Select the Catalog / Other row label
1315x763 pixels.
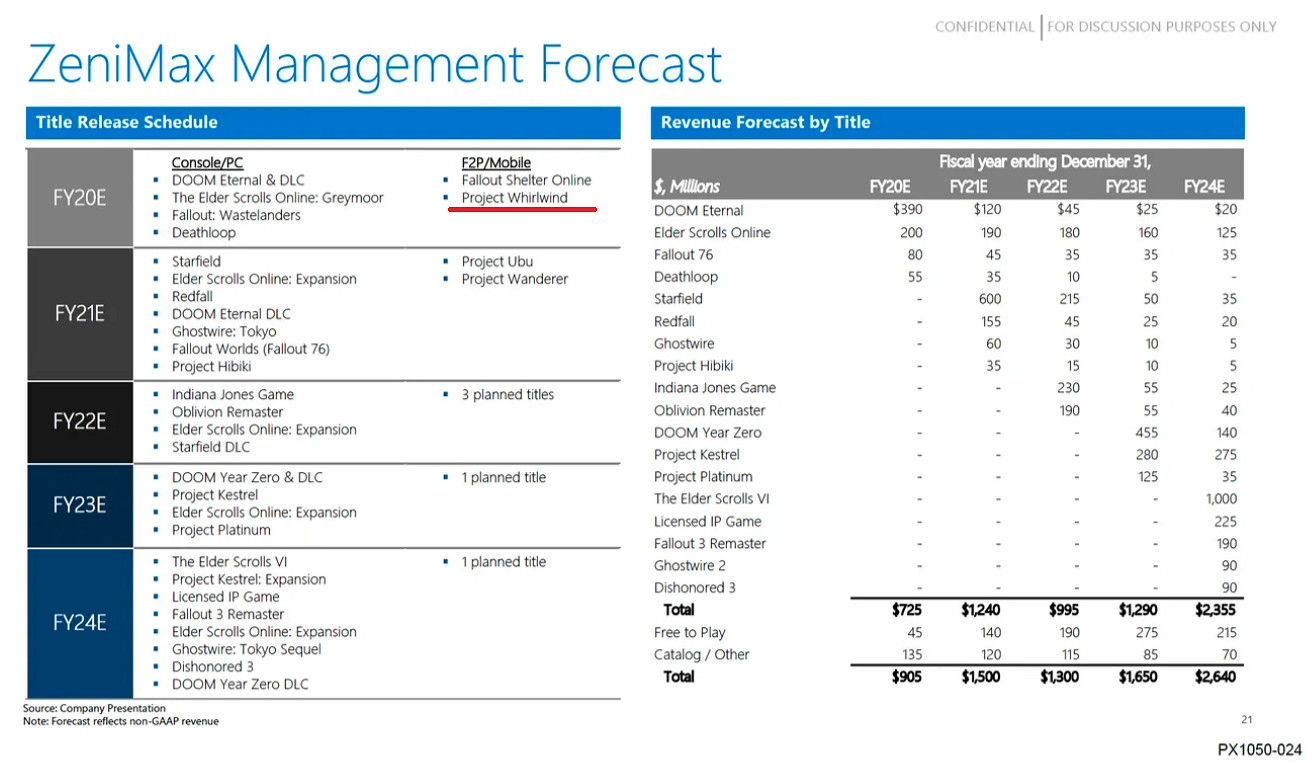(701, 655)
